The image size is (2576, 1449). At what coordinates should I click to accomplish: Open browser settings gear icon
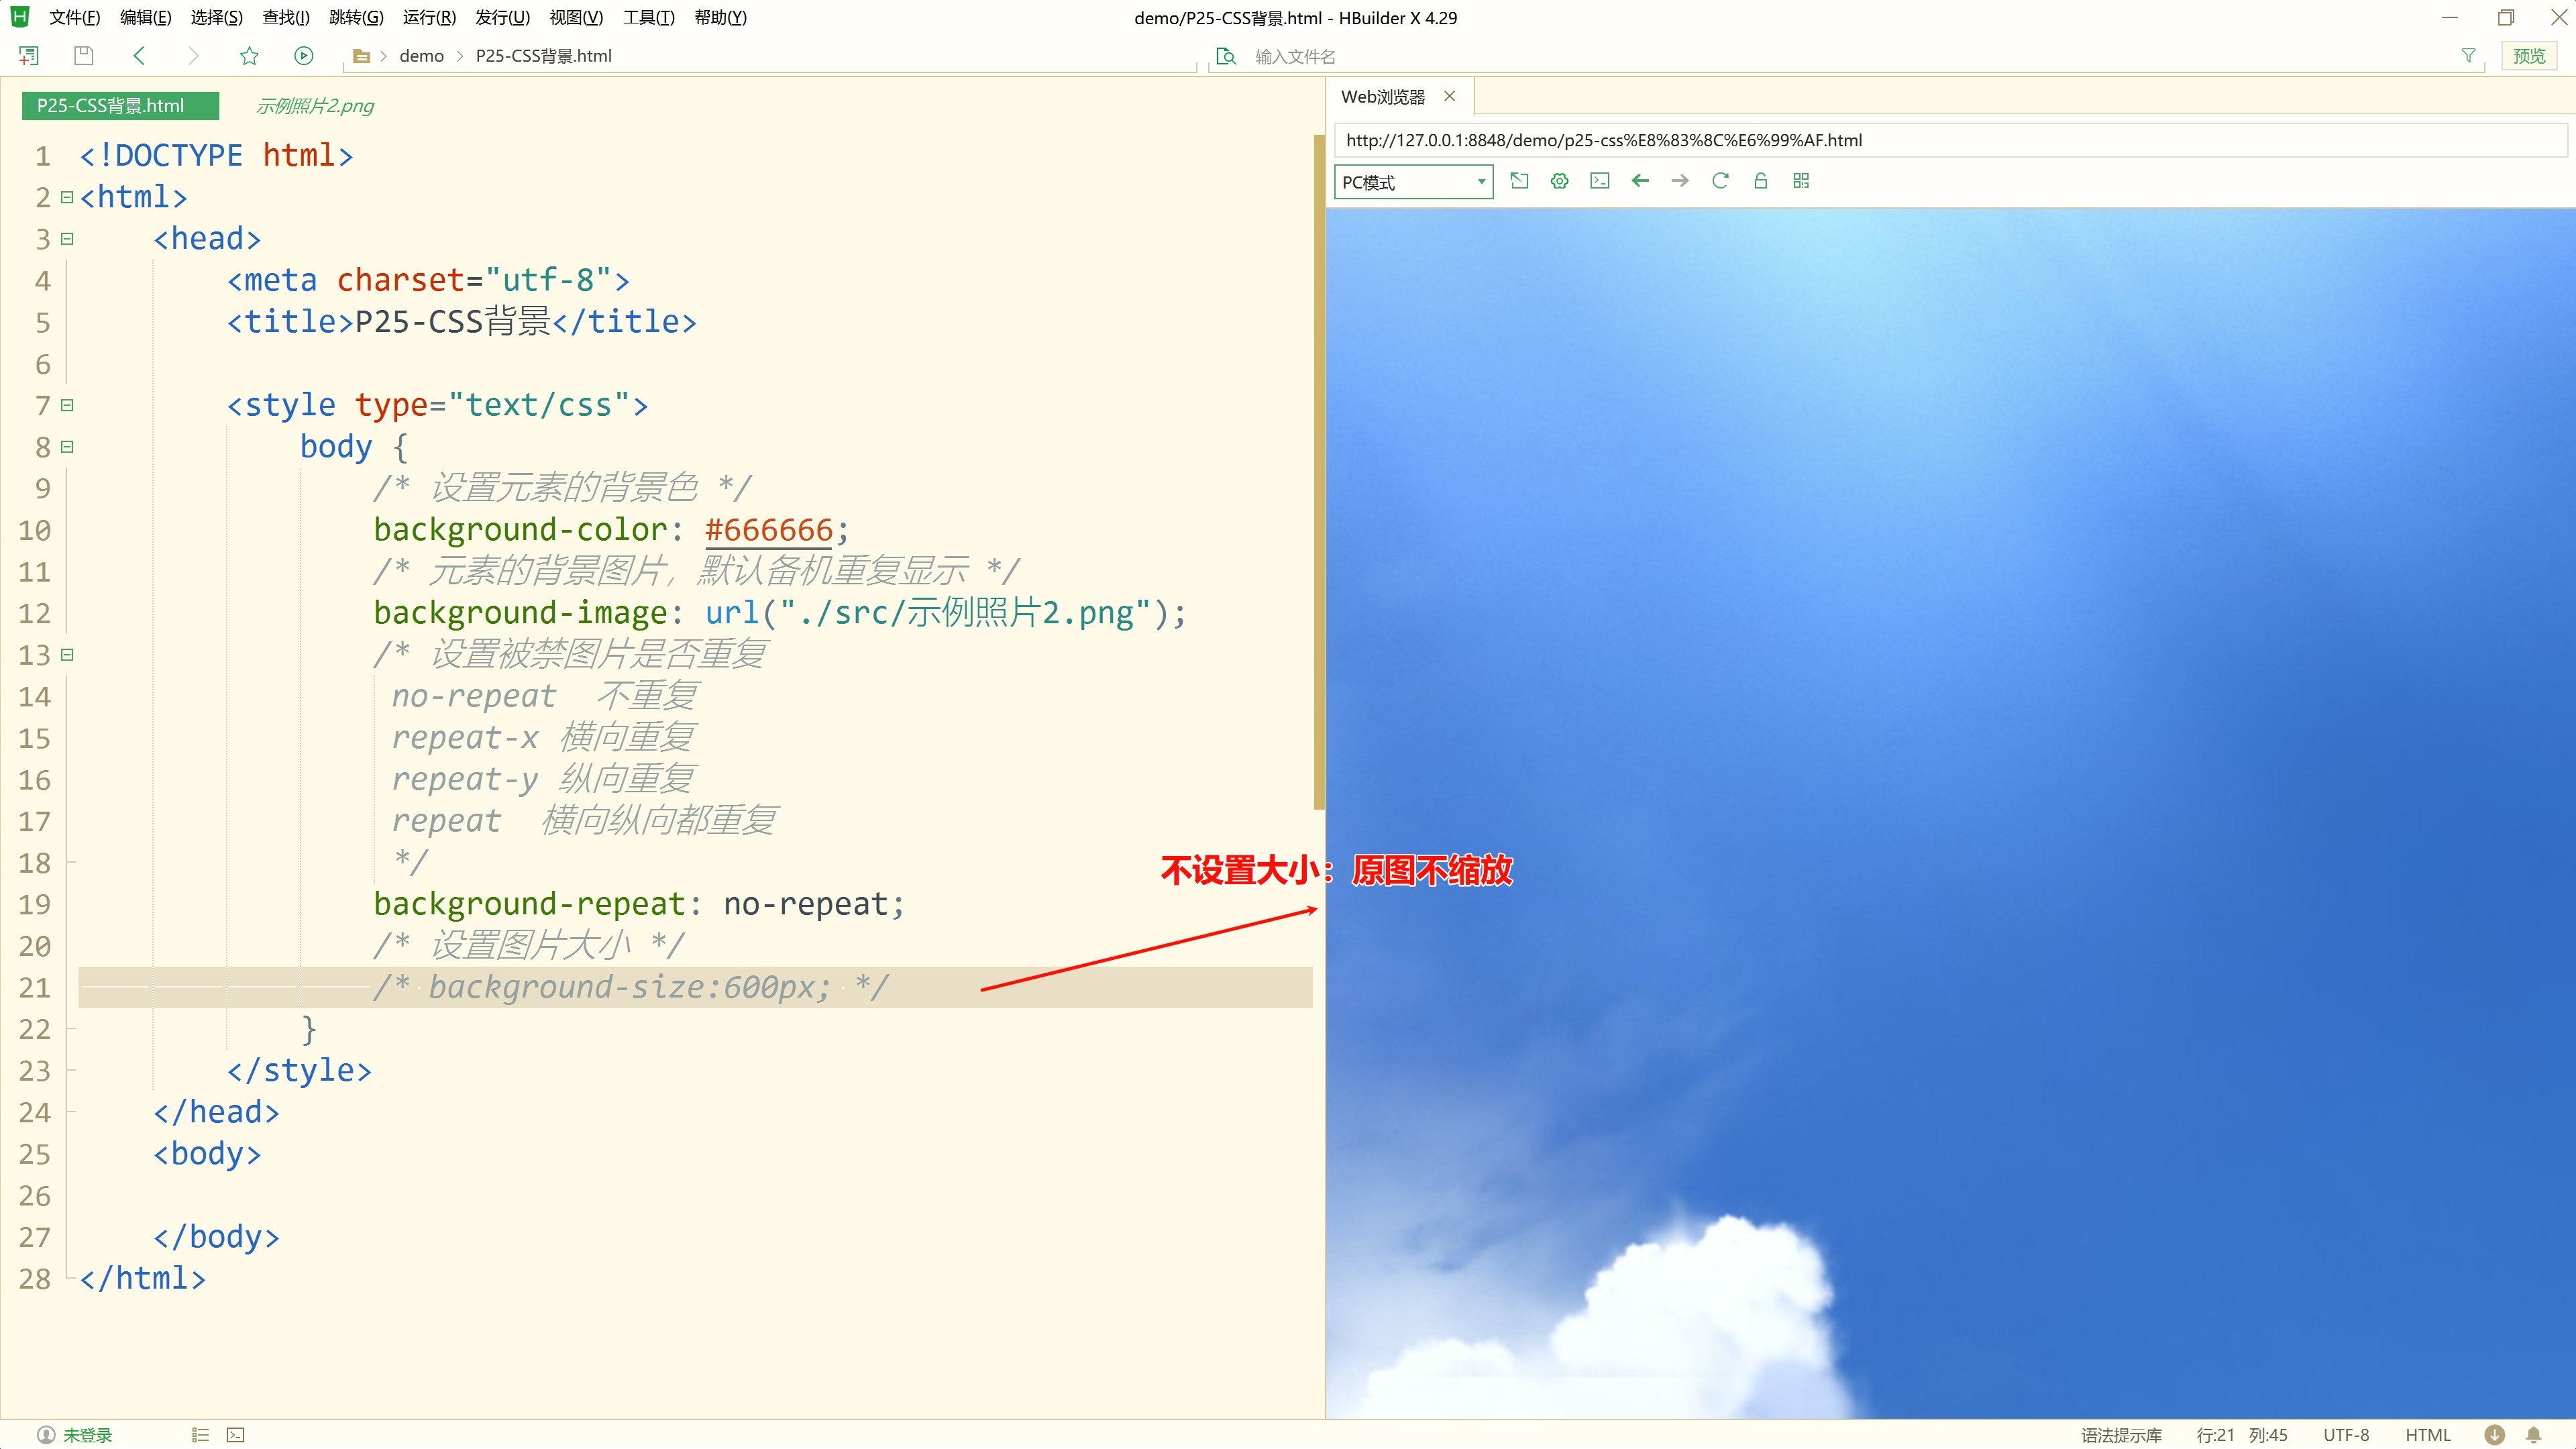pos(1559,181)
